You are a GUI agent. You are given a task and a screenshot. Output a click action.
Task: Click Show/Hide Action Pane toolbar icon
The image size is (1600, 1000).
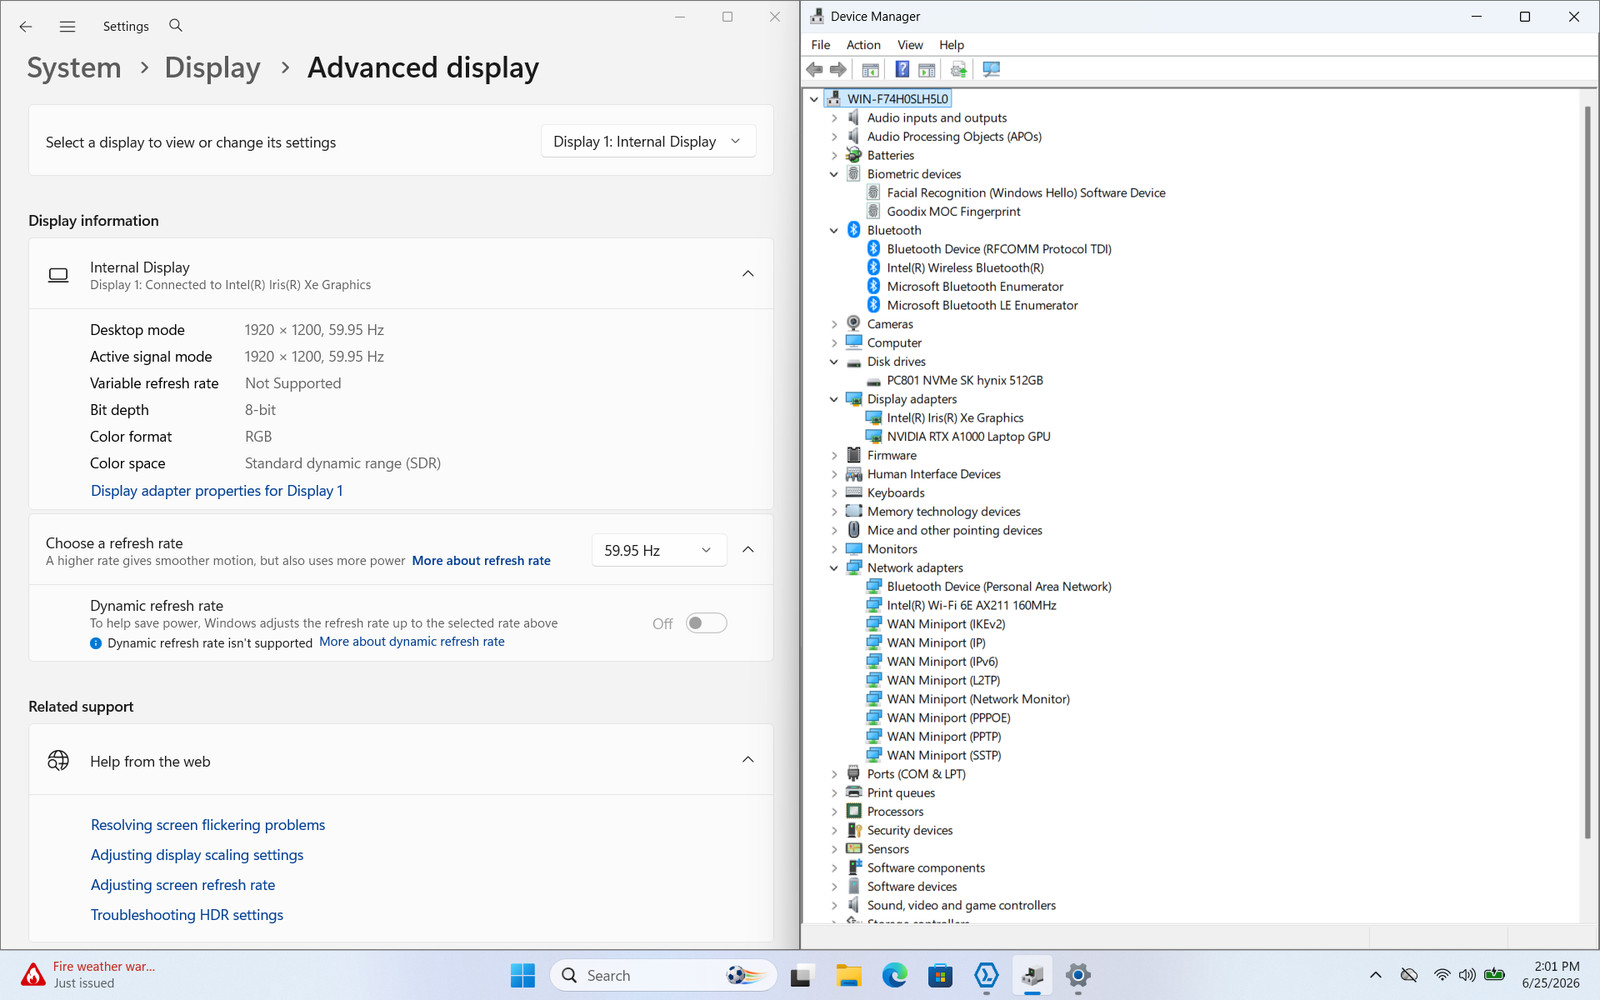pos(927,69)
